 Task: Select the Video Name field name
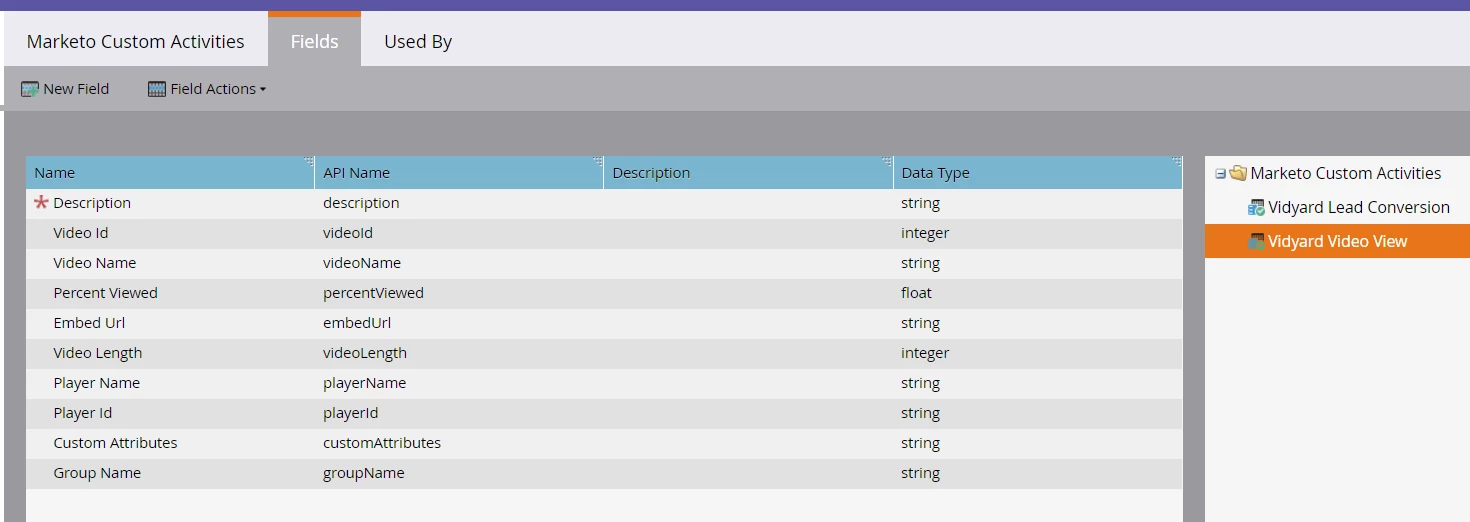pos(95,263)
